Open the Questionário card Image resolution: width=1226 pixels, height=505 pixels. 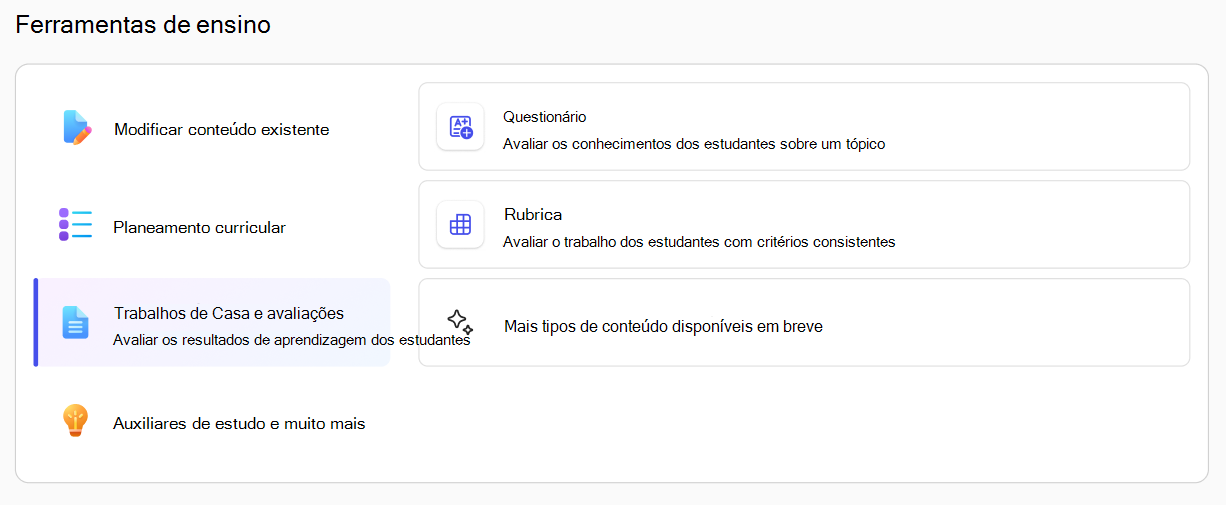point(804,127)
